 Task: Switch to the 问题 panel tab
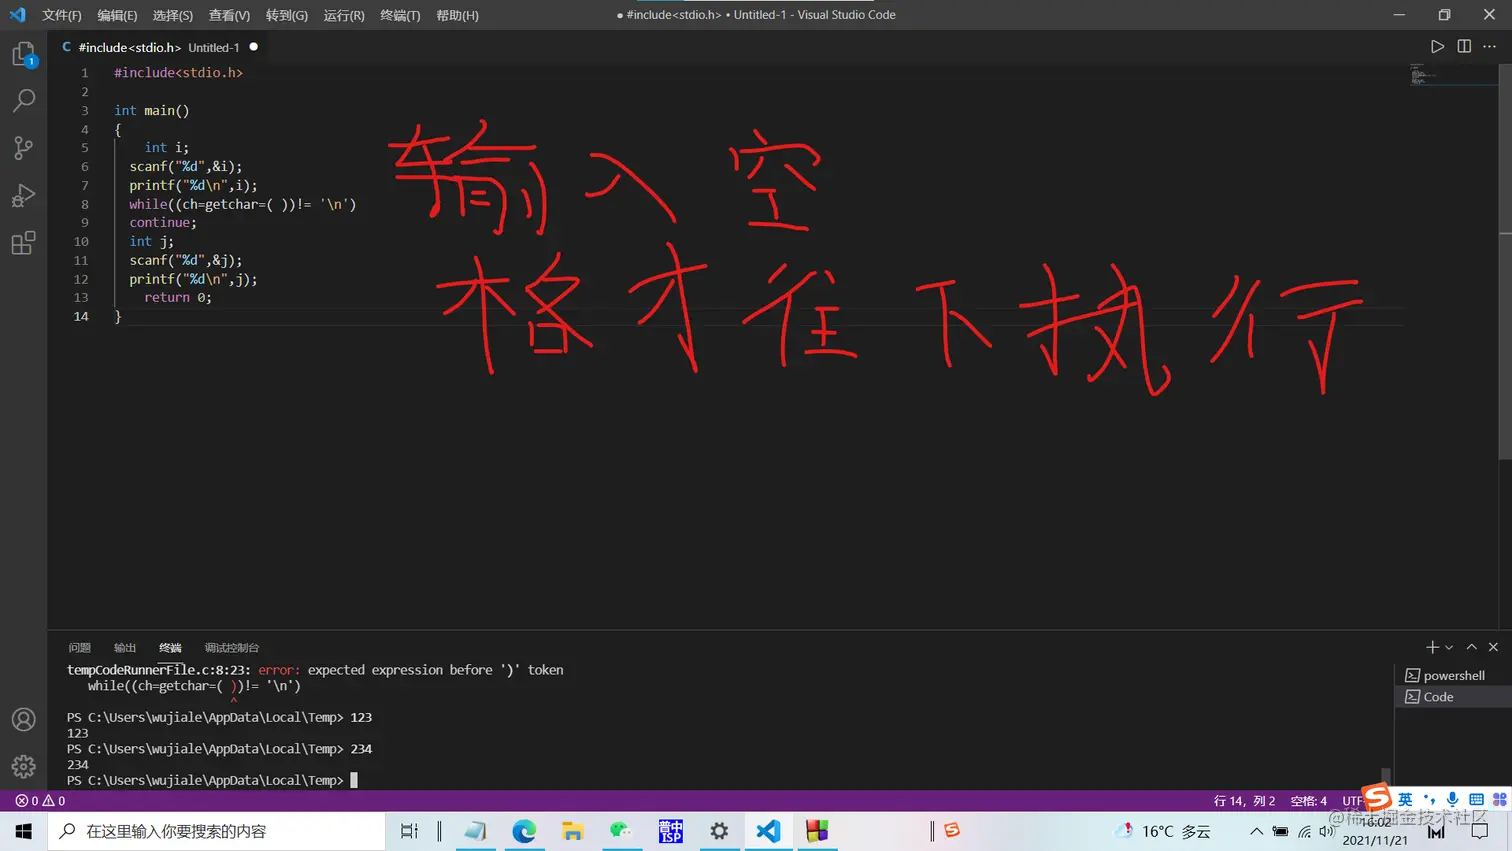tap(80, 648)
